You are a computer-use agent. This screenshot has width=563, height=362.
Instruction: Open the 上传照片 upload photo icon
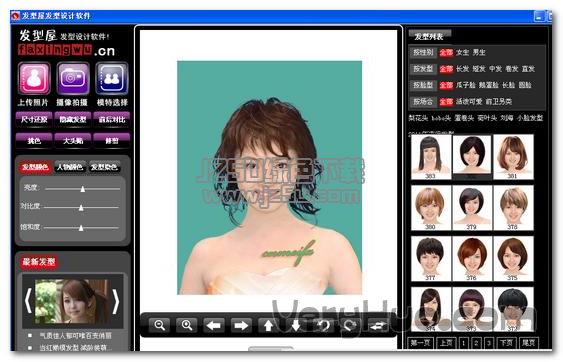34,78
